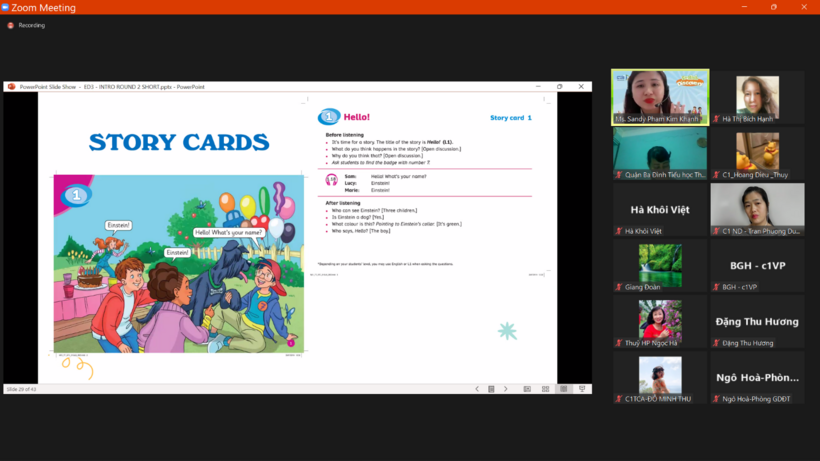Image resolution: width=820 pixels, height=461 pixels.
Task: Switch to Normal view in status bar
Action: [529, 389]
